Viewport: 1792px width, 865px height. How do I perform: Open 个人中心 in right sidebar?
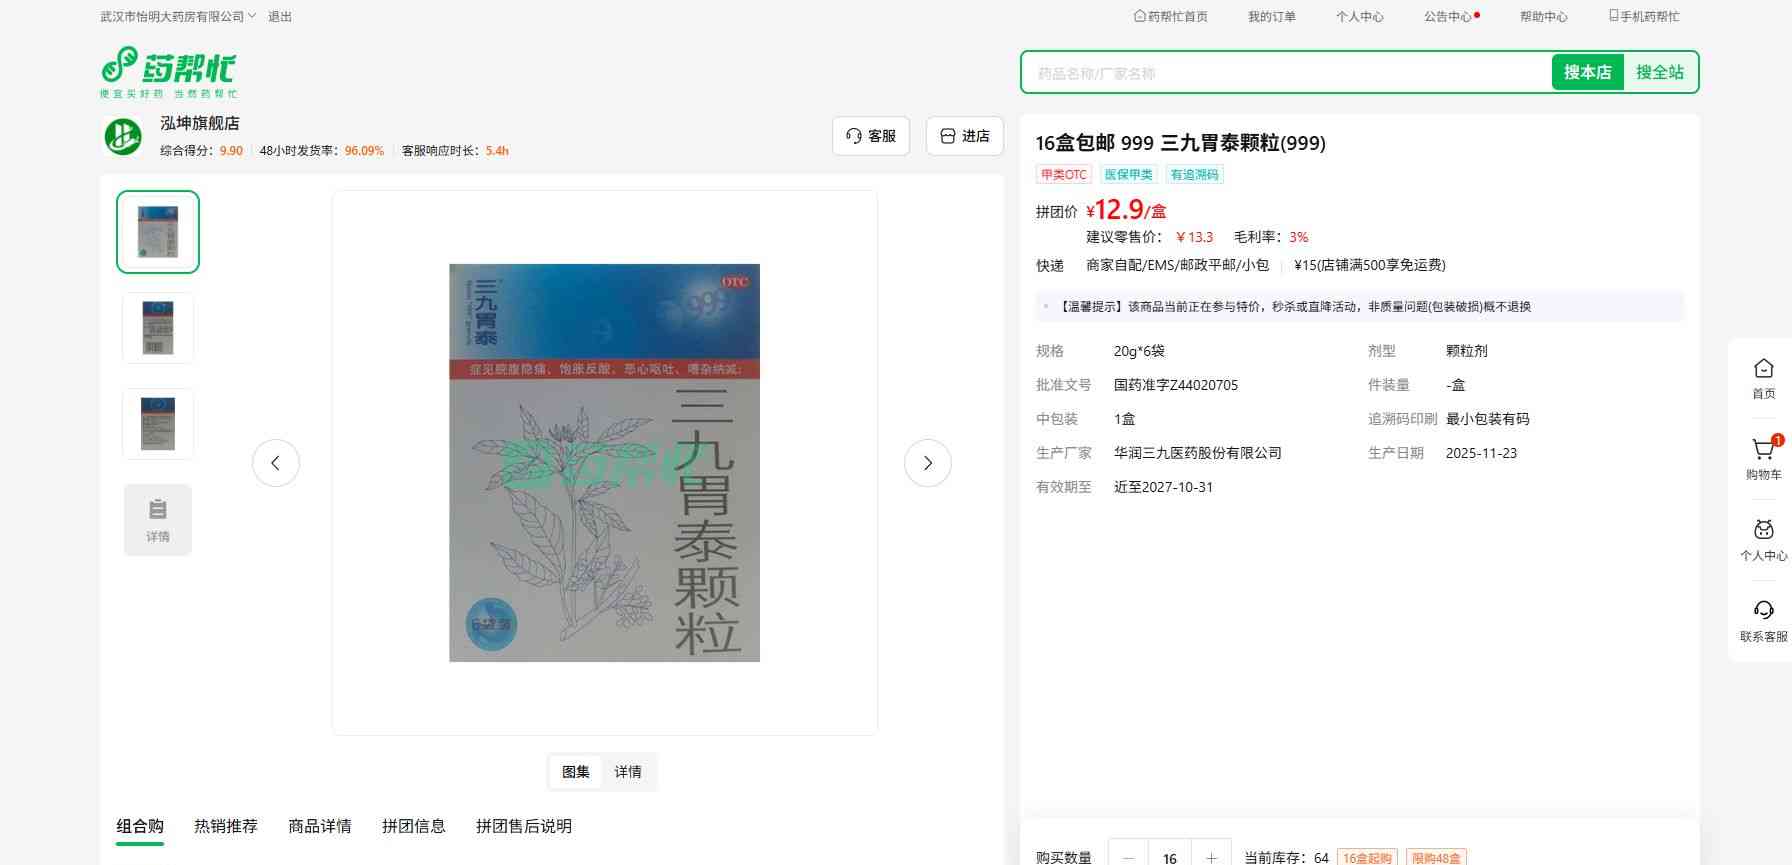pos(1763,539)
